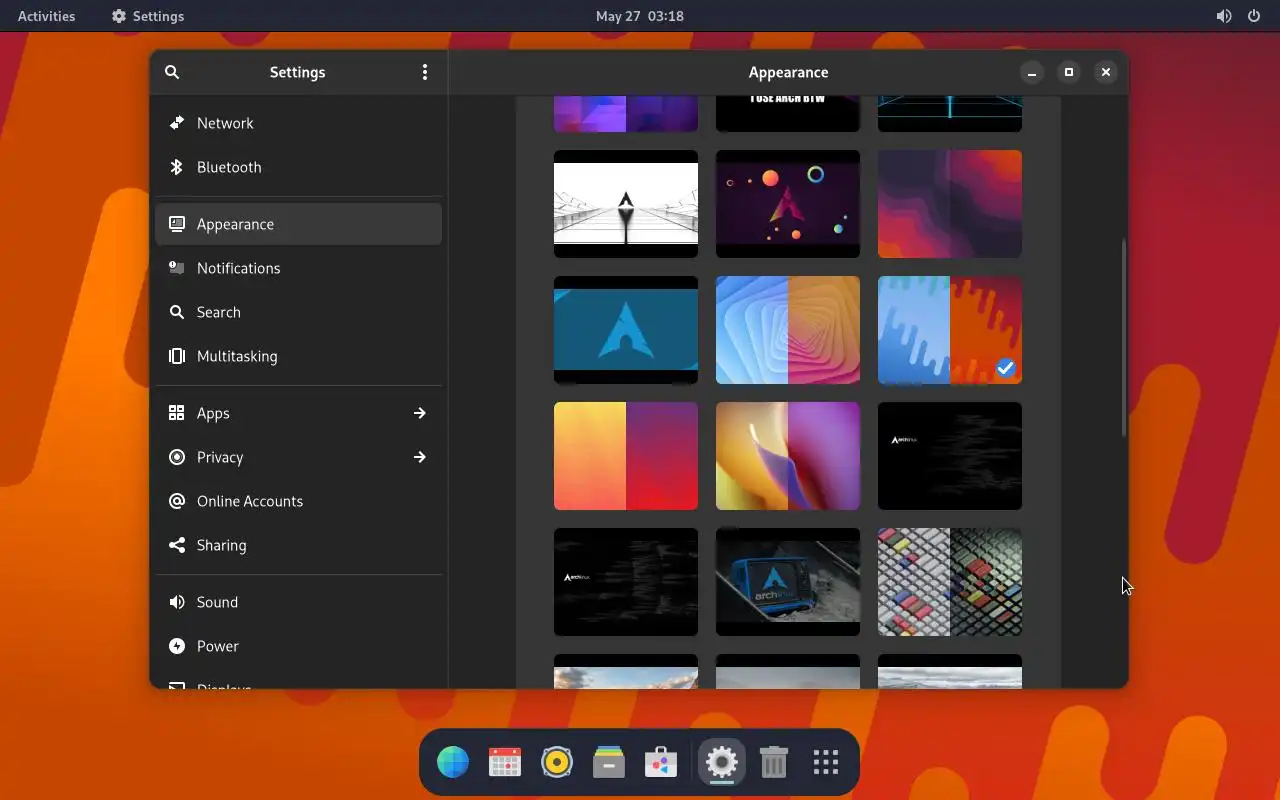Click the Network sidebar icon
Viewport: 1280px width, 800px height.
pyautogui.click(x=177, y=123)
